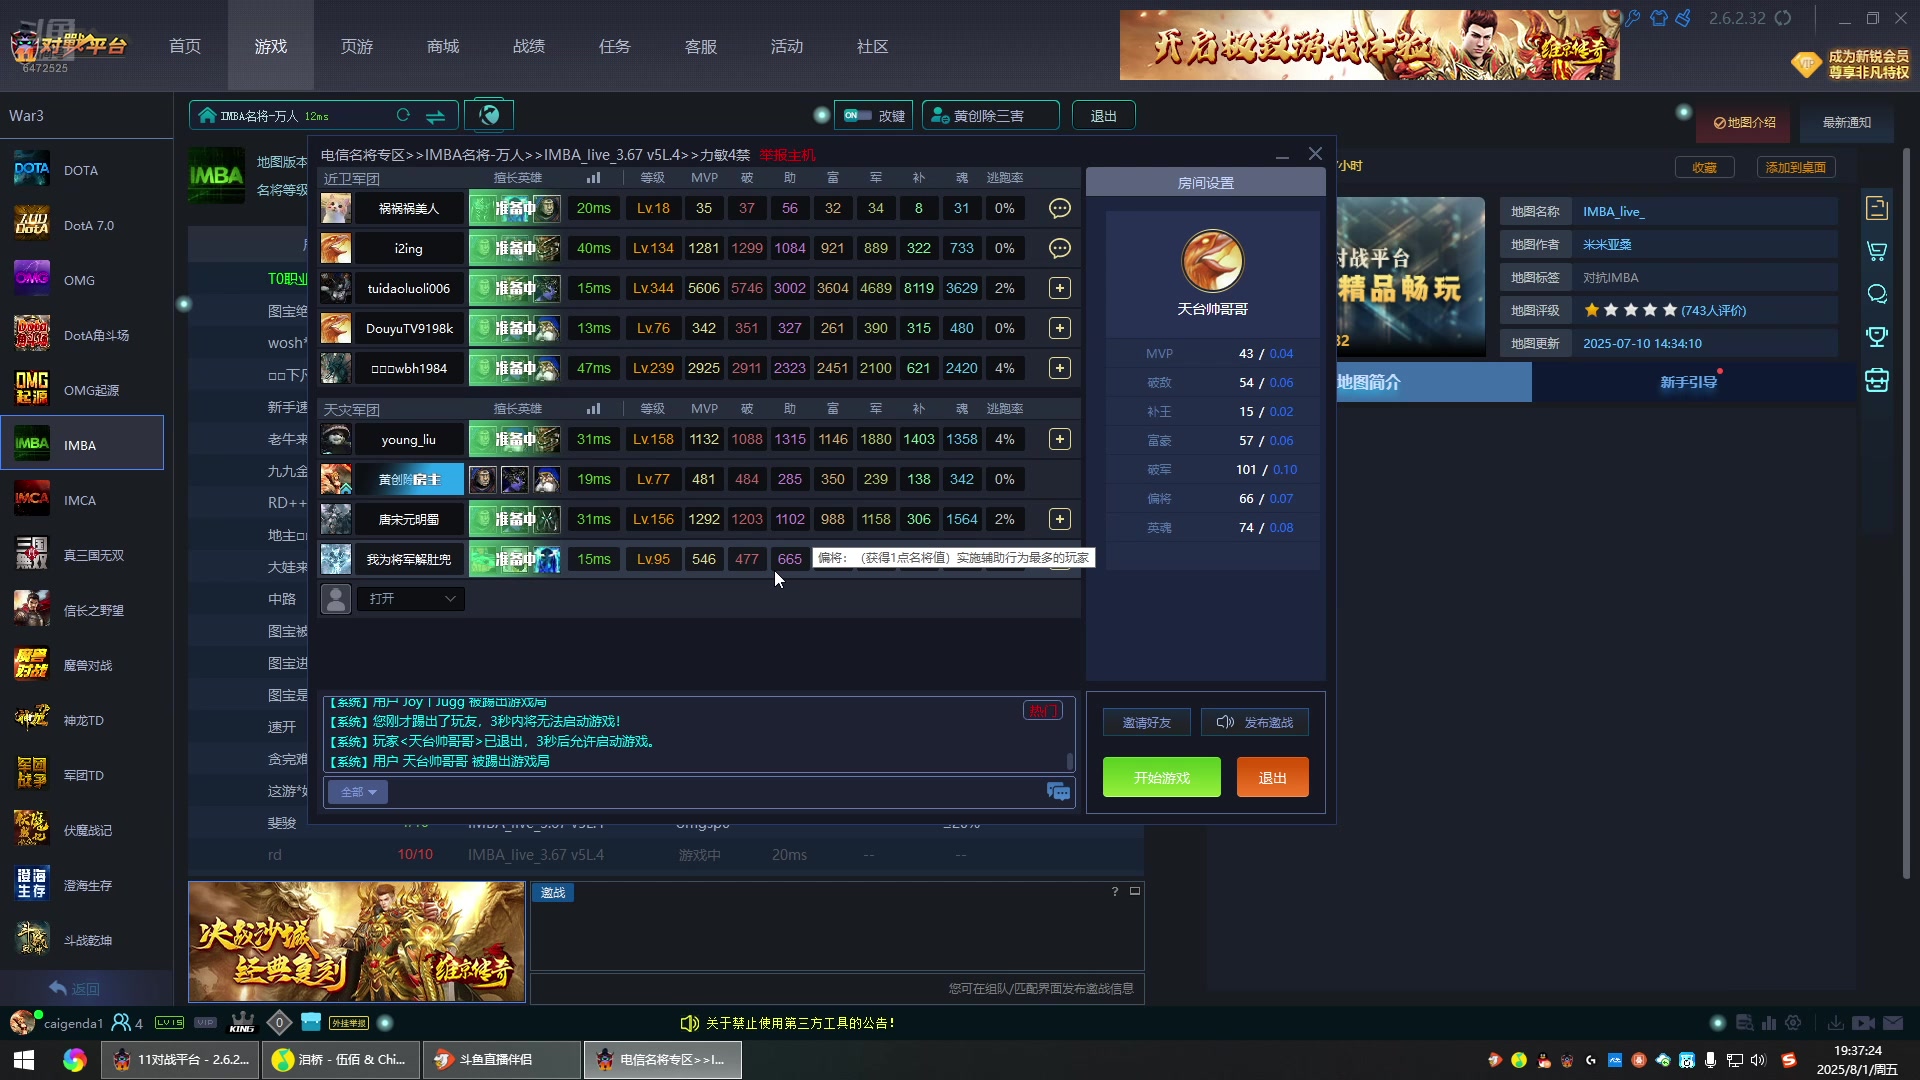Click the friends count icon showing 4

[127, 1023]
